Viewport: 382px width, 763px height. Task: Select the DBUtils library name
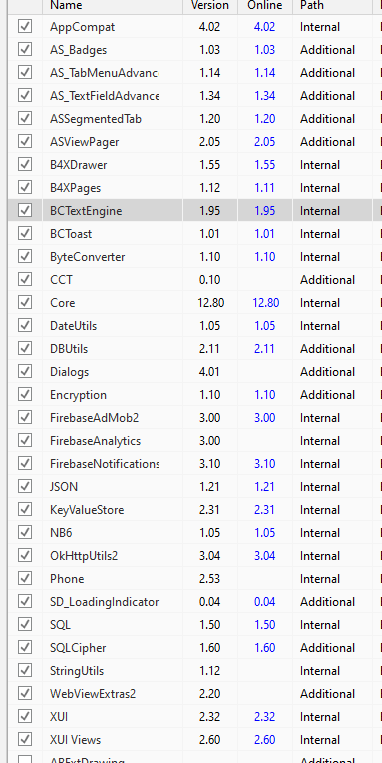(69, 349)
